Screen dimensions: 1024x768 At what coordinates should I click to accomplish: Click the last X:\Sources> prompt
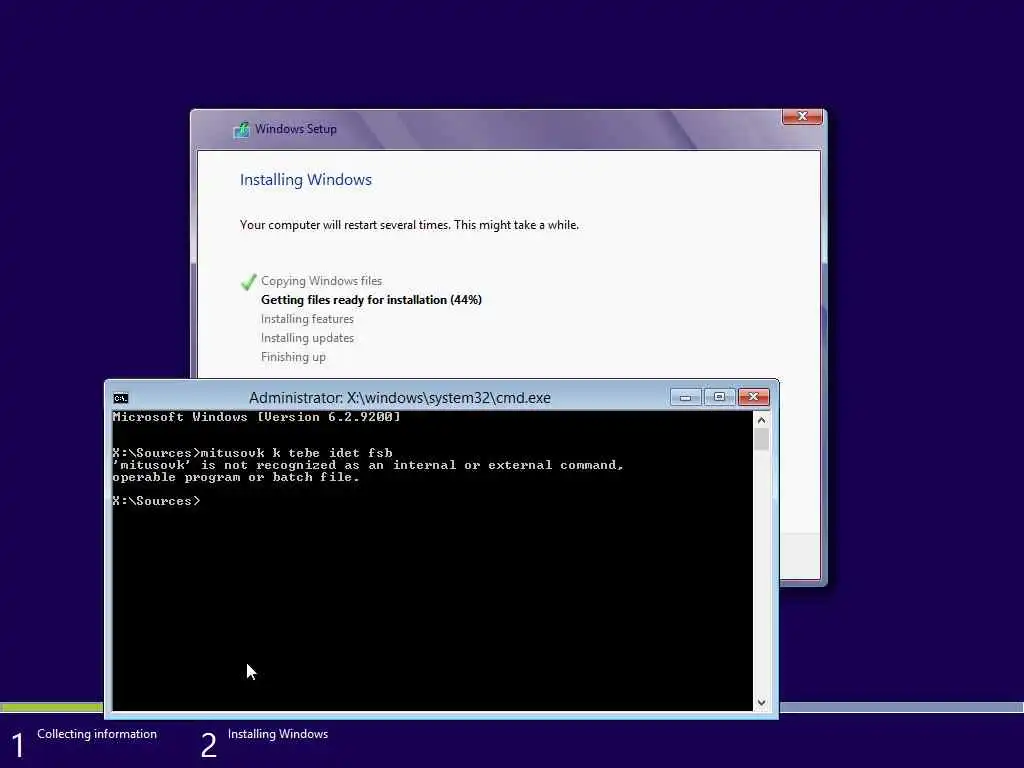[156, 501]
